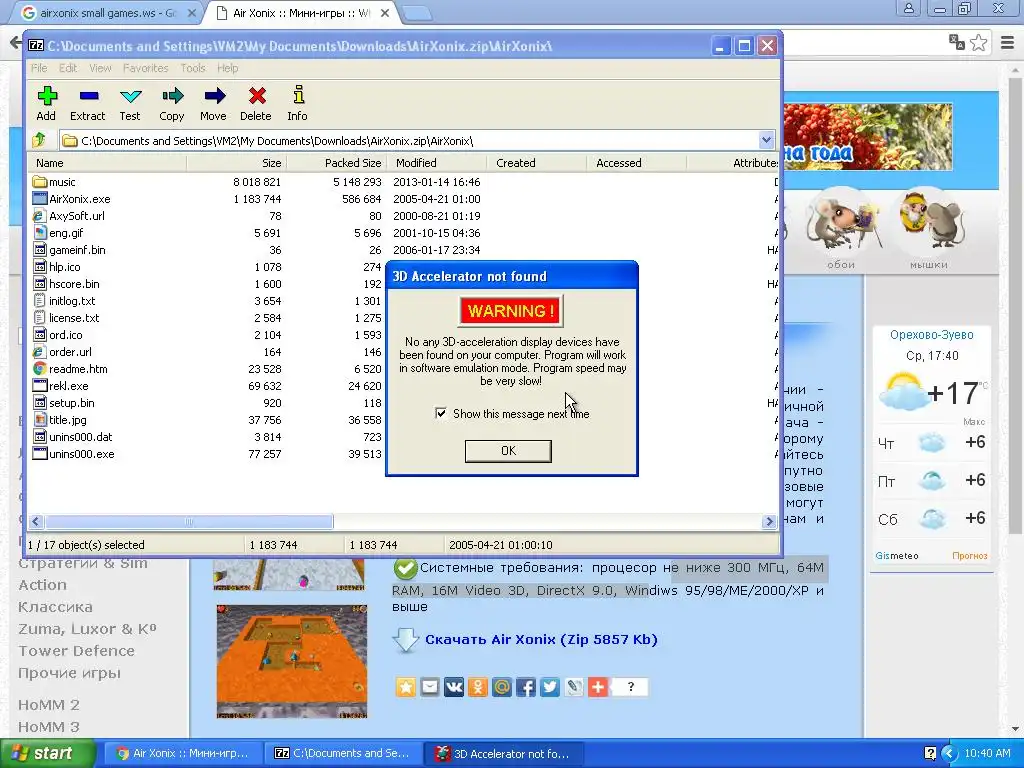The image size is (1024, 768).
Task: Open the Action games category link
Action: click(42, 584)
